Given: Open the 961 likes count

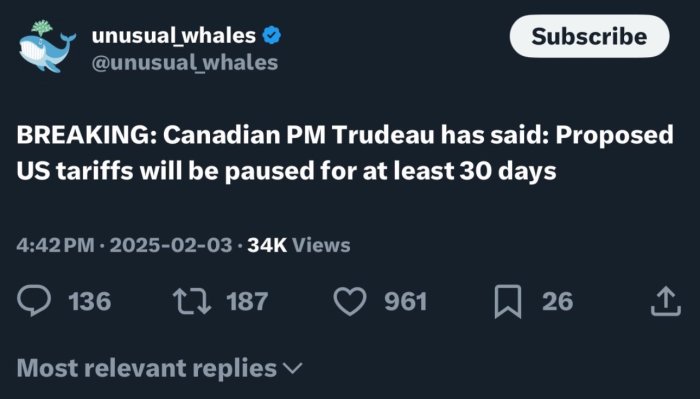Looking at the screenshot, I should (406, 301).
